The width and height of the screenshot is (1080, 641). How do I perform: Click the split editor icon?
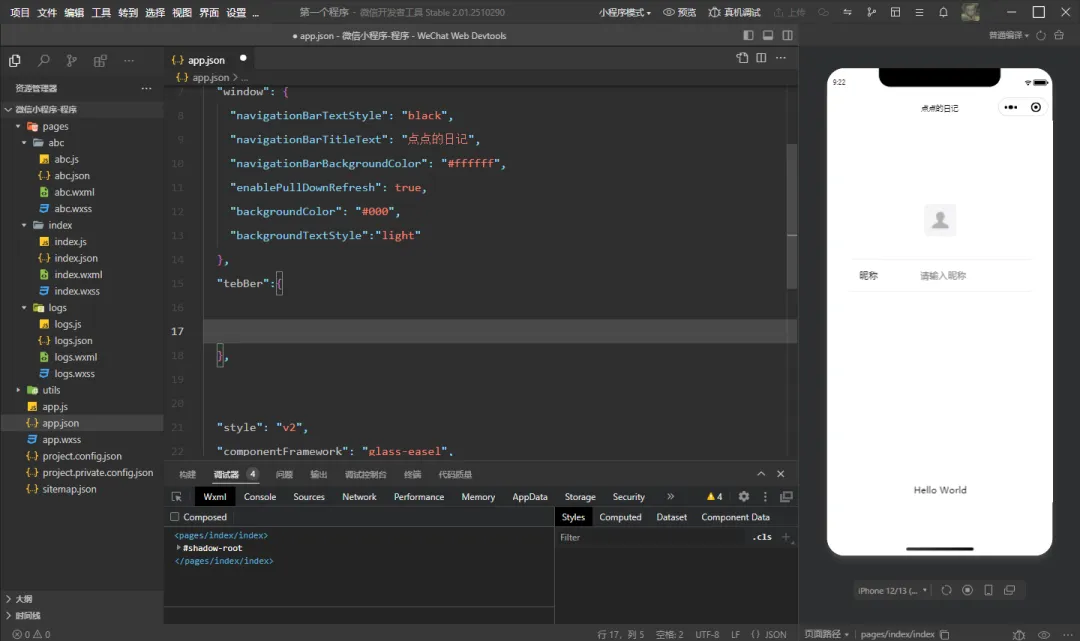coord(761,58)
